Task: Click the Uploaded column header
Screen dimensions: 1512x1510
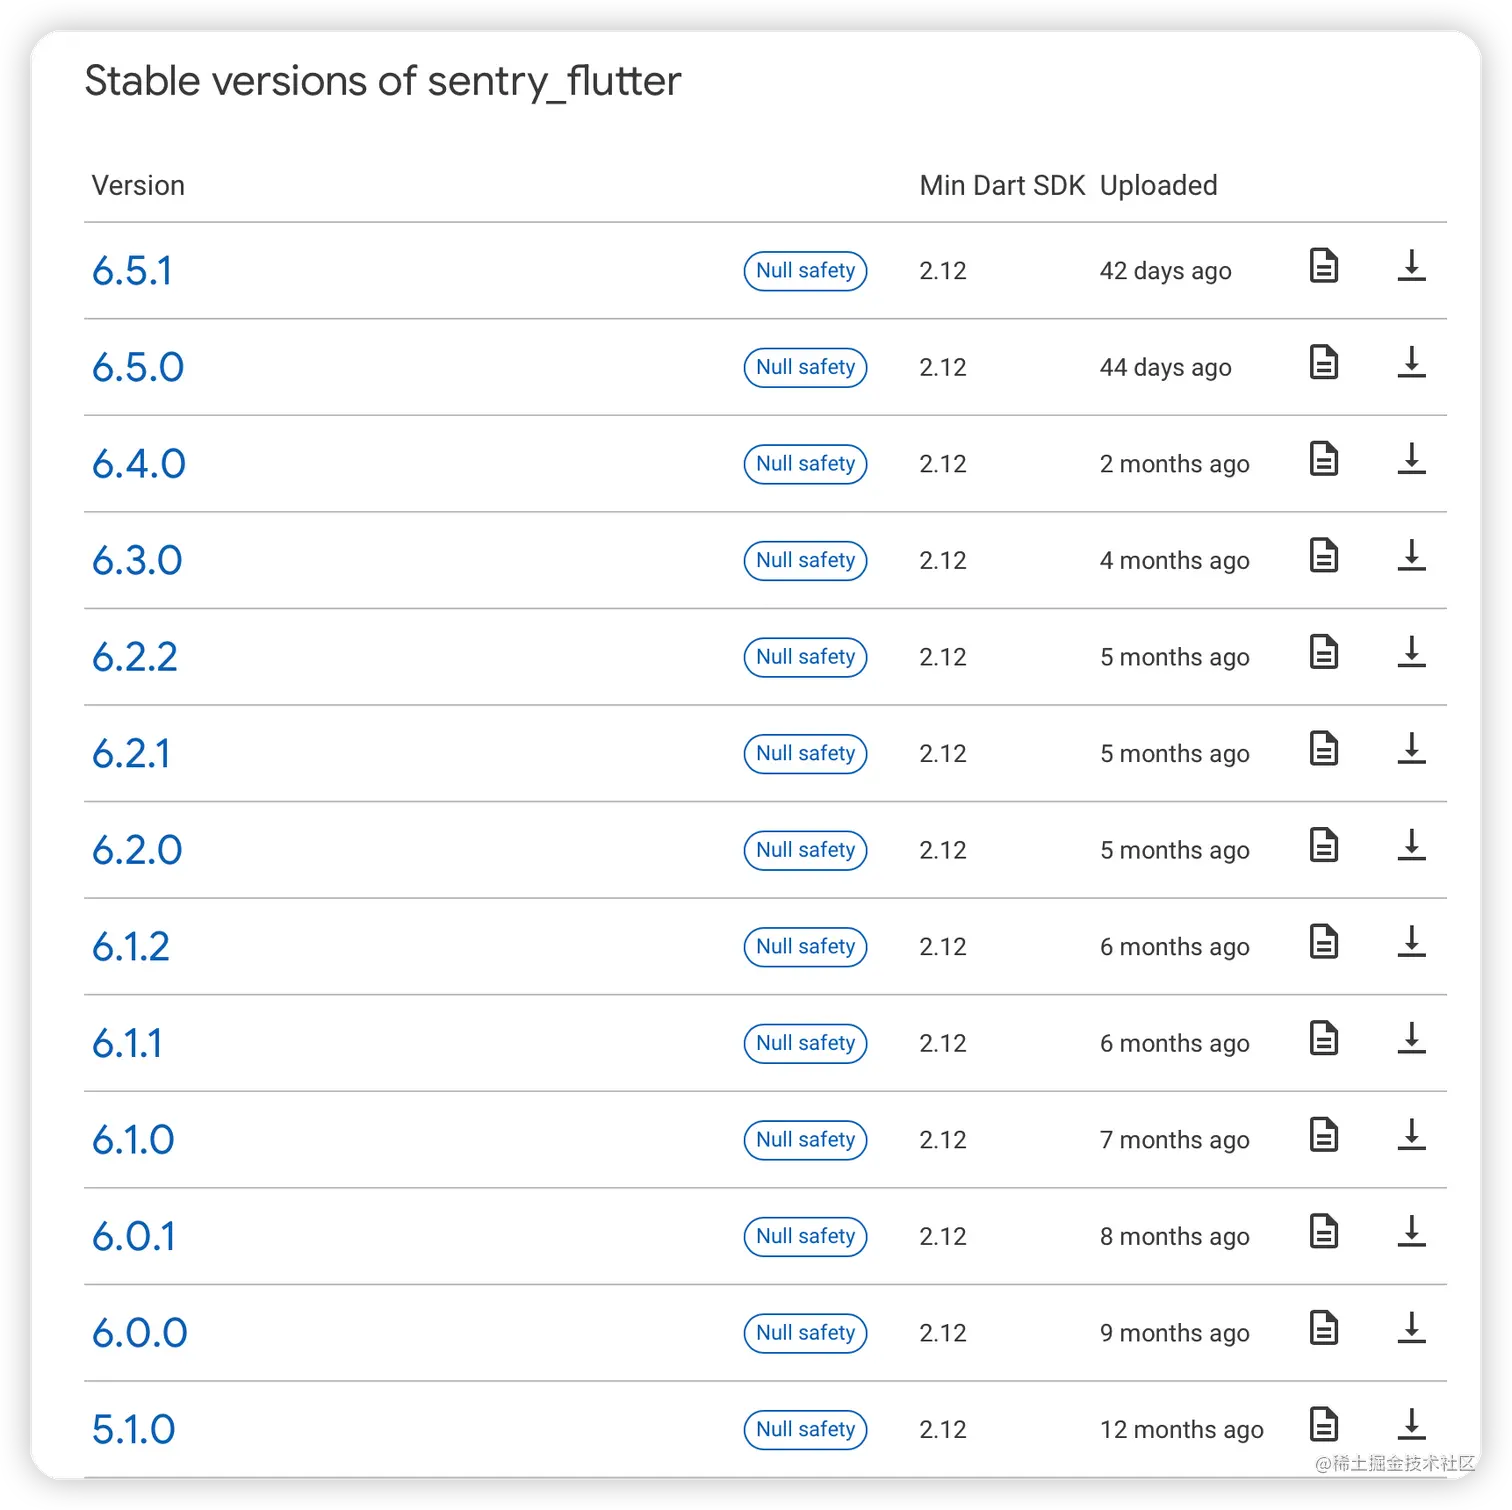Action: point(1158,185)
